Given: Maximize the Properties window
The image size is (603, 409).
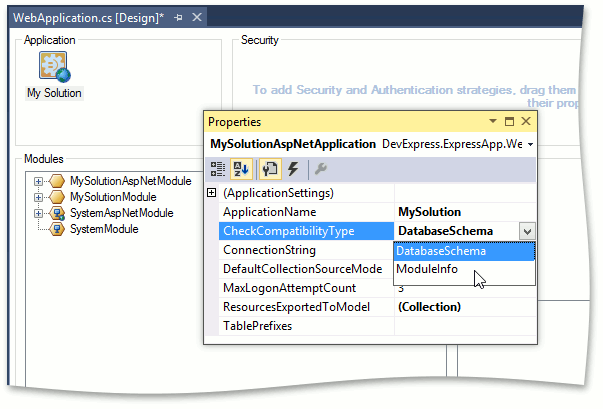Looking at the screenshot, I should pos(509,121).
